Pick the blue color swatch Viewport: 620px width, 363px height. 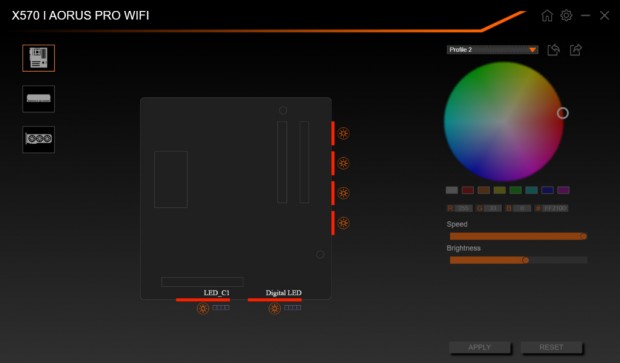click(x=547, y=190)
